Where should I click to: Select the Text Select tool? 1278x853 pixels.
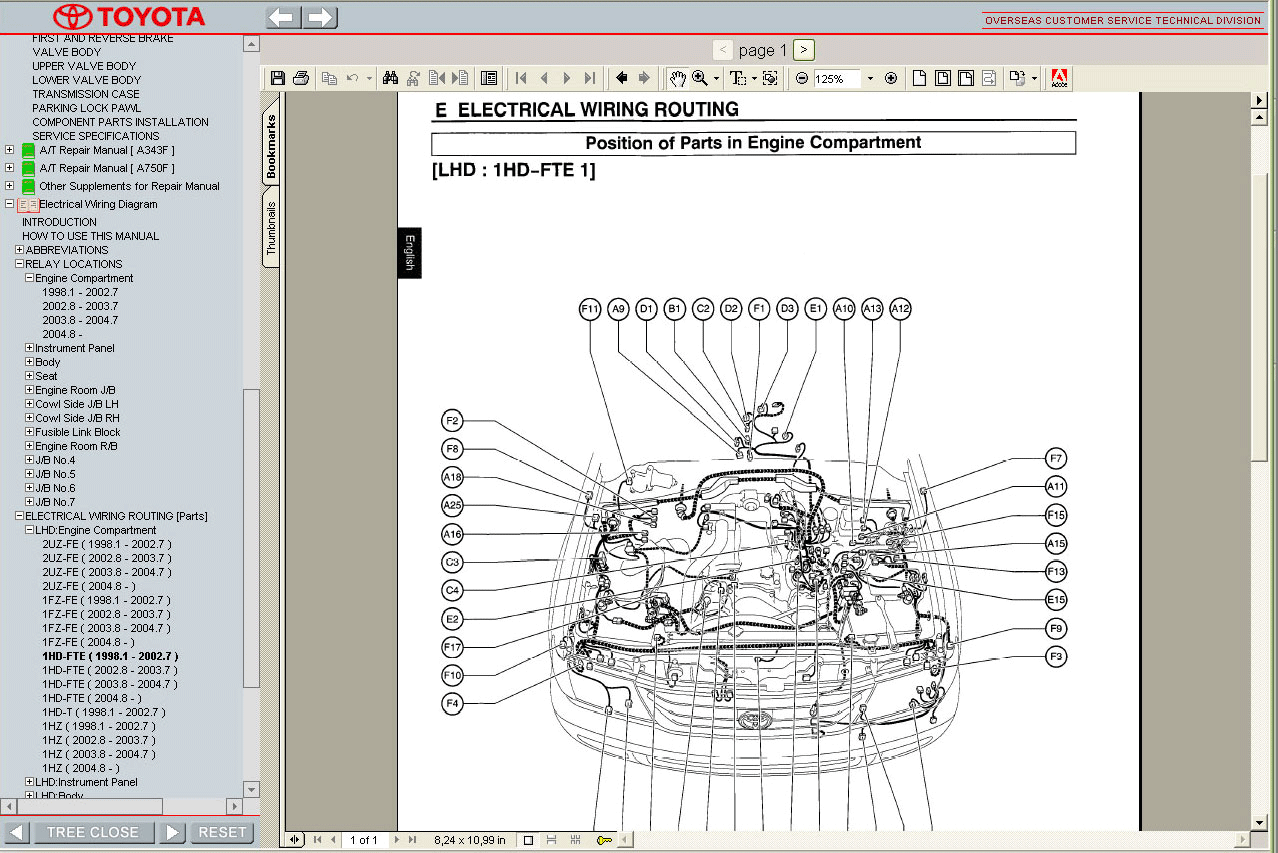738,78
